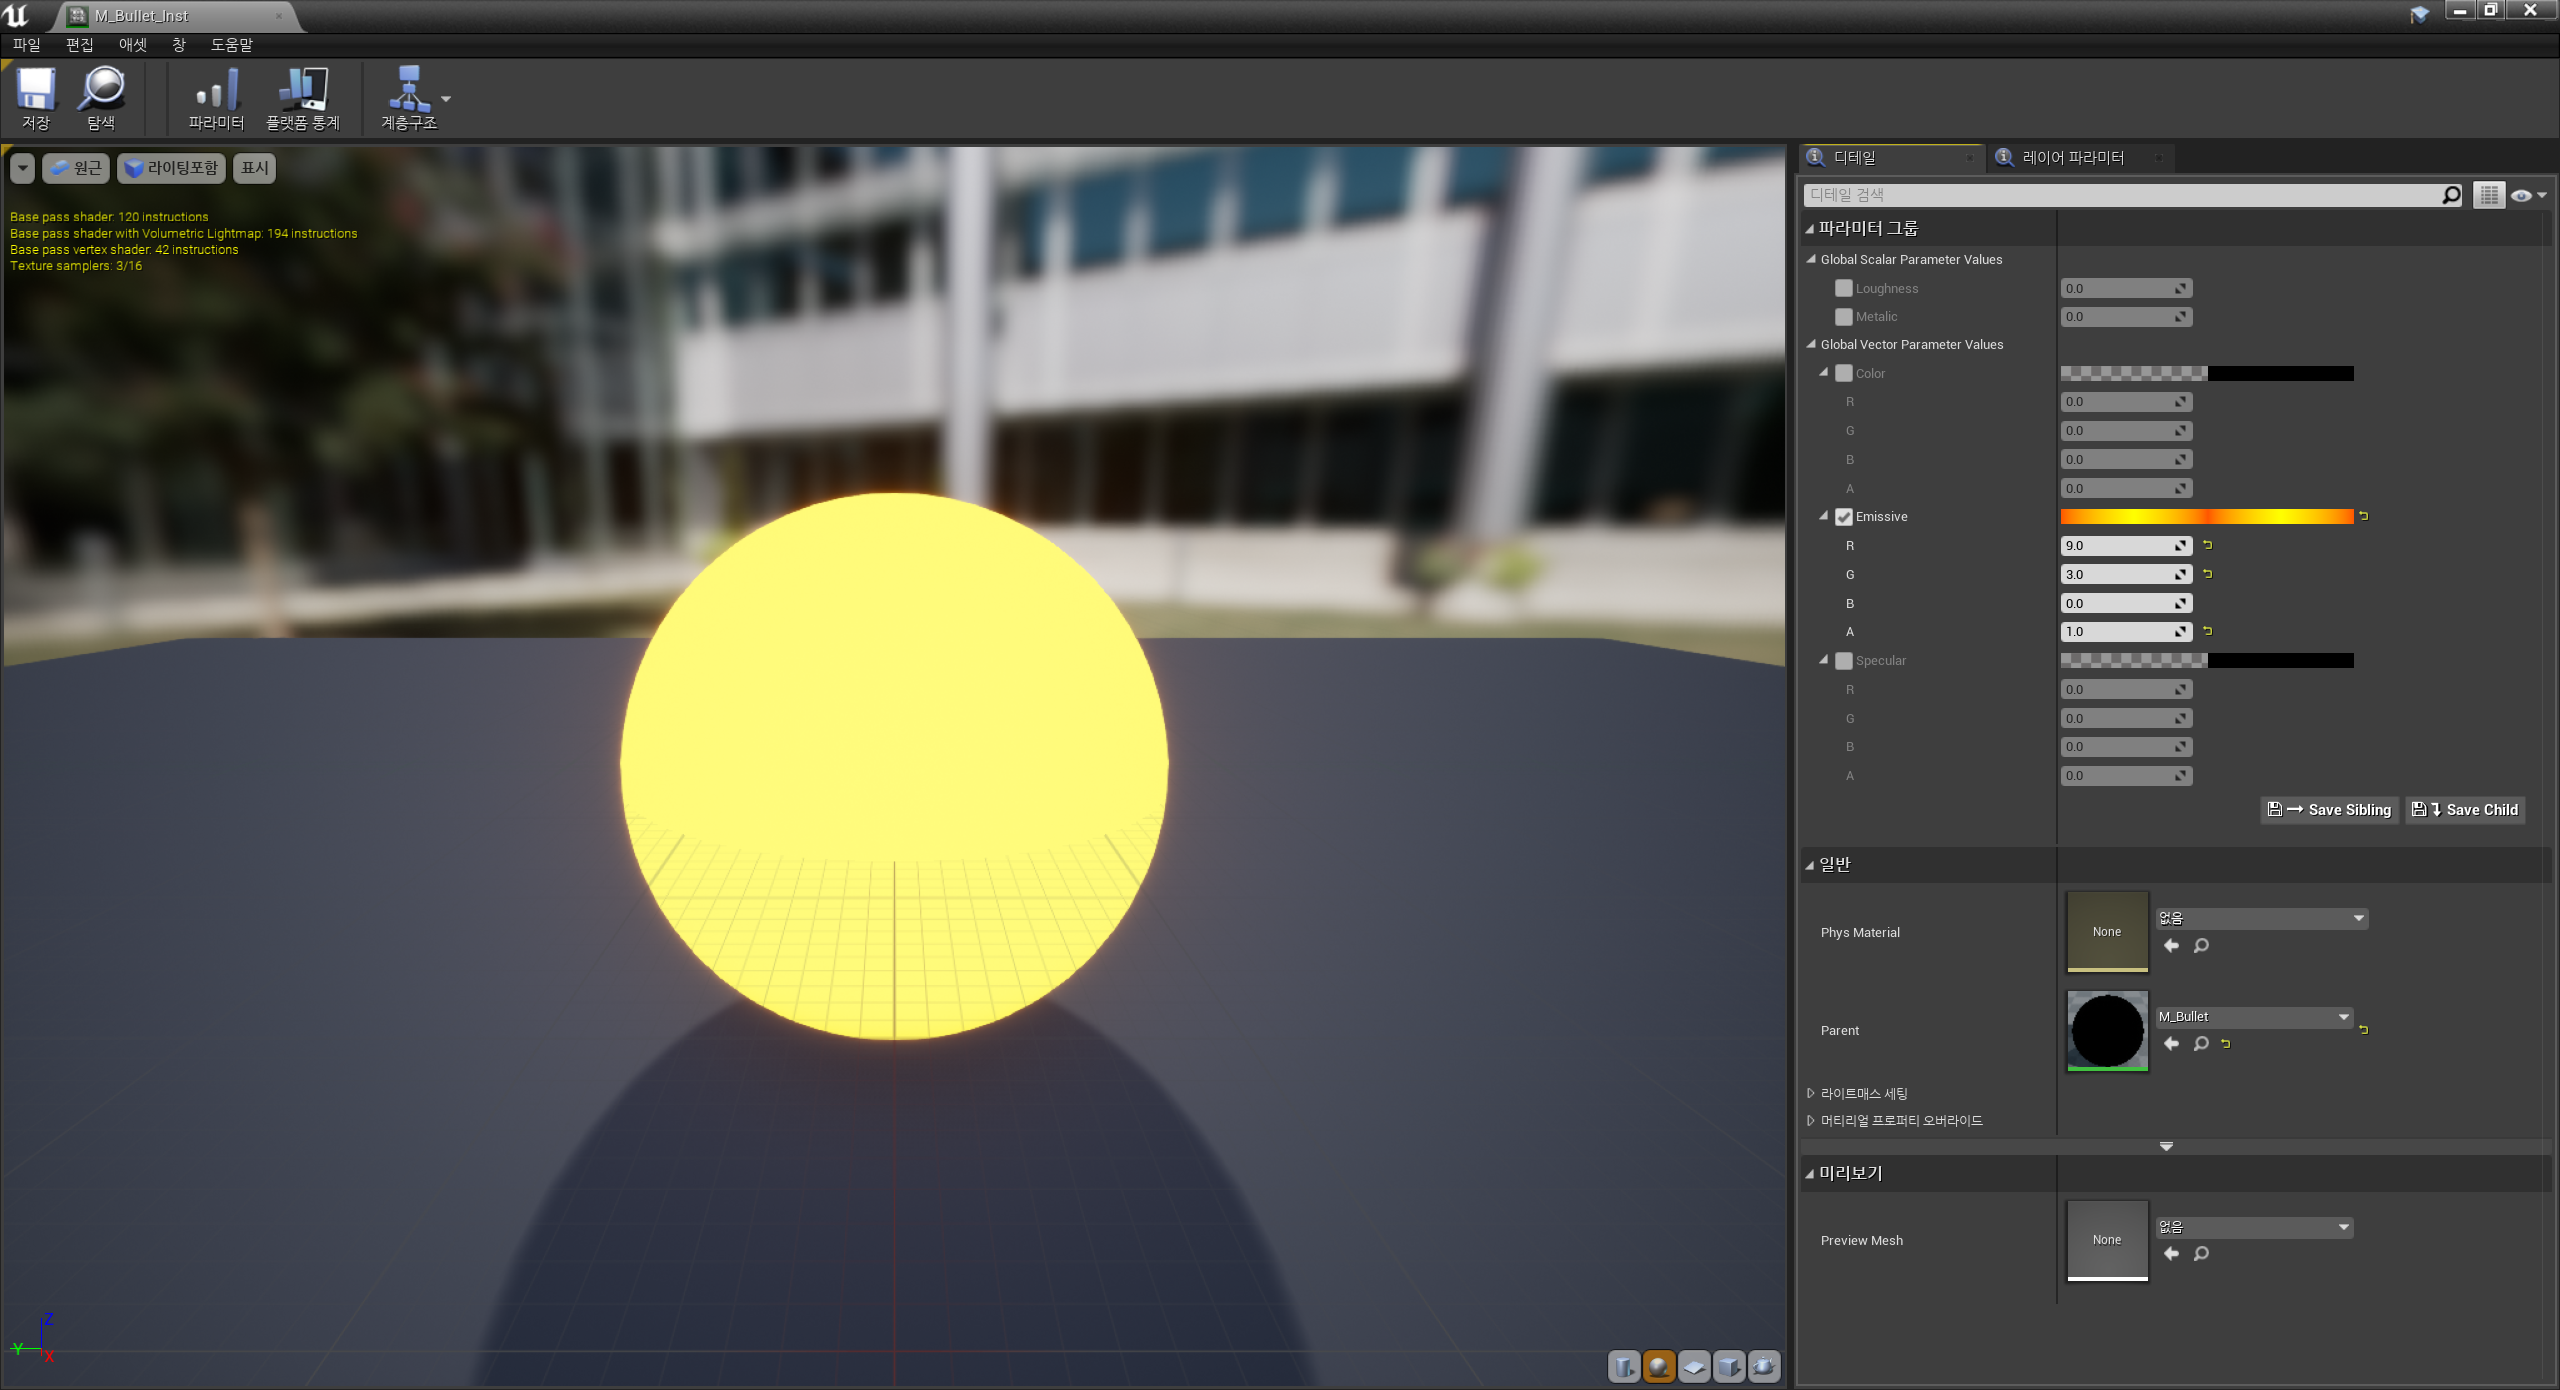Set preview mesh to plane shape
Image resolution: width=2560 pixels, height=1390 pixels.
1694,1366
